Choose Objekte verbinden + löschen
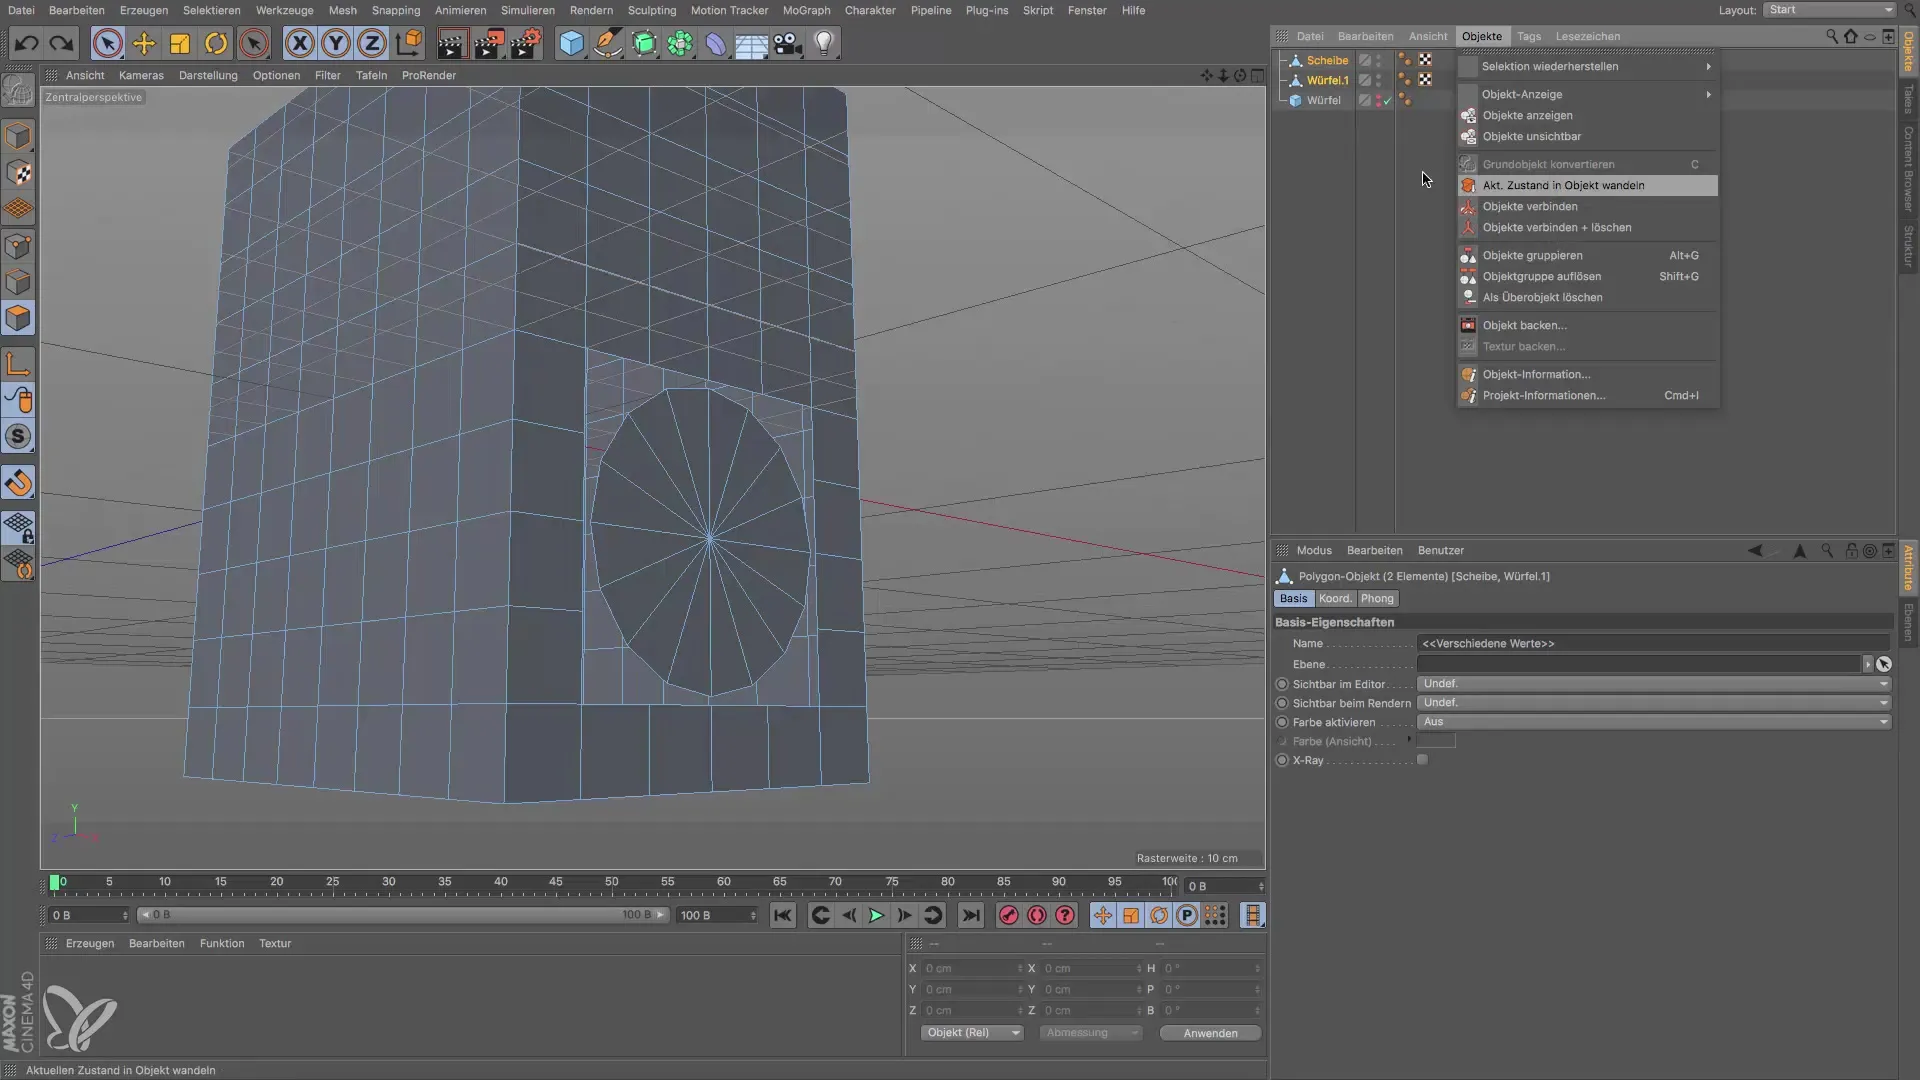The height and width of the screenshot is (1080, 1920). click(x=1588, y=227)
